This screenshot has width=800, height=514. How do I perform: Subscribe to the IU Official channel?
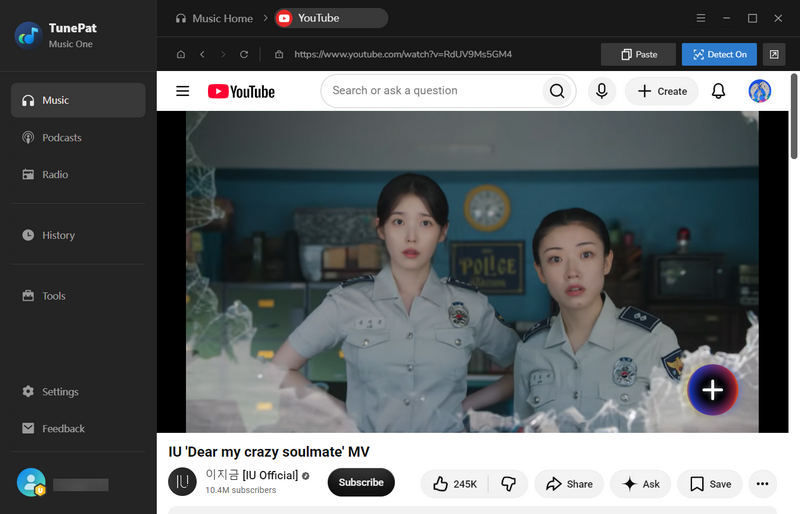coord(361,482)
